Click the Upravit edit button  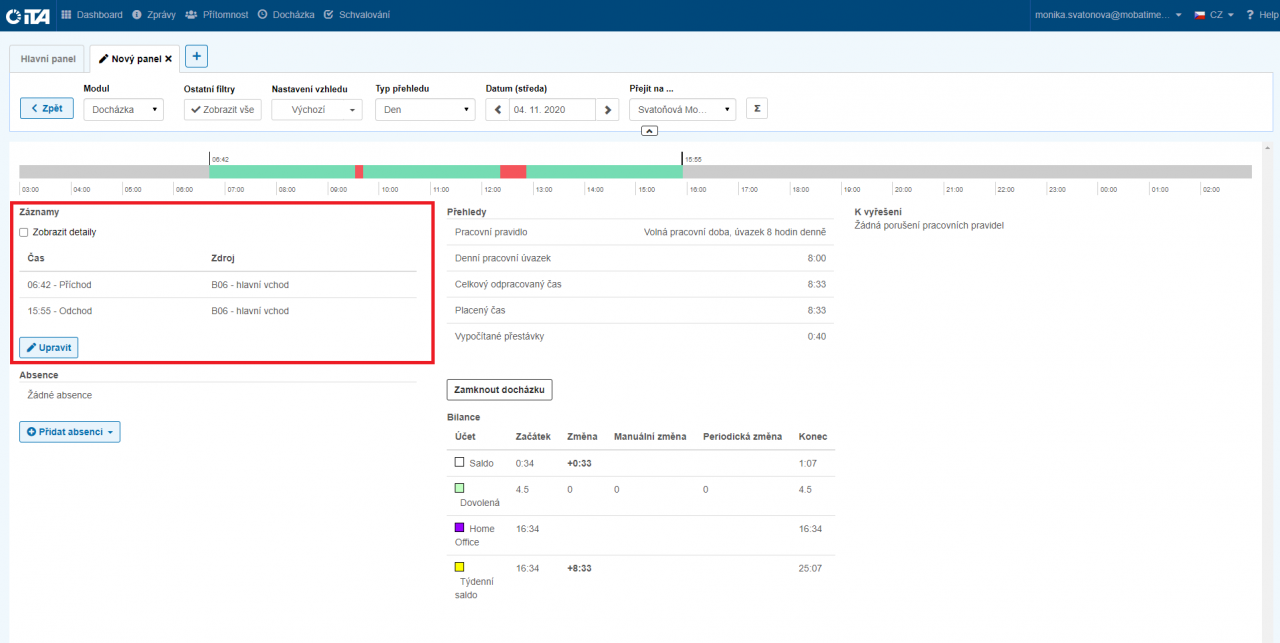(x=48, y=347)
